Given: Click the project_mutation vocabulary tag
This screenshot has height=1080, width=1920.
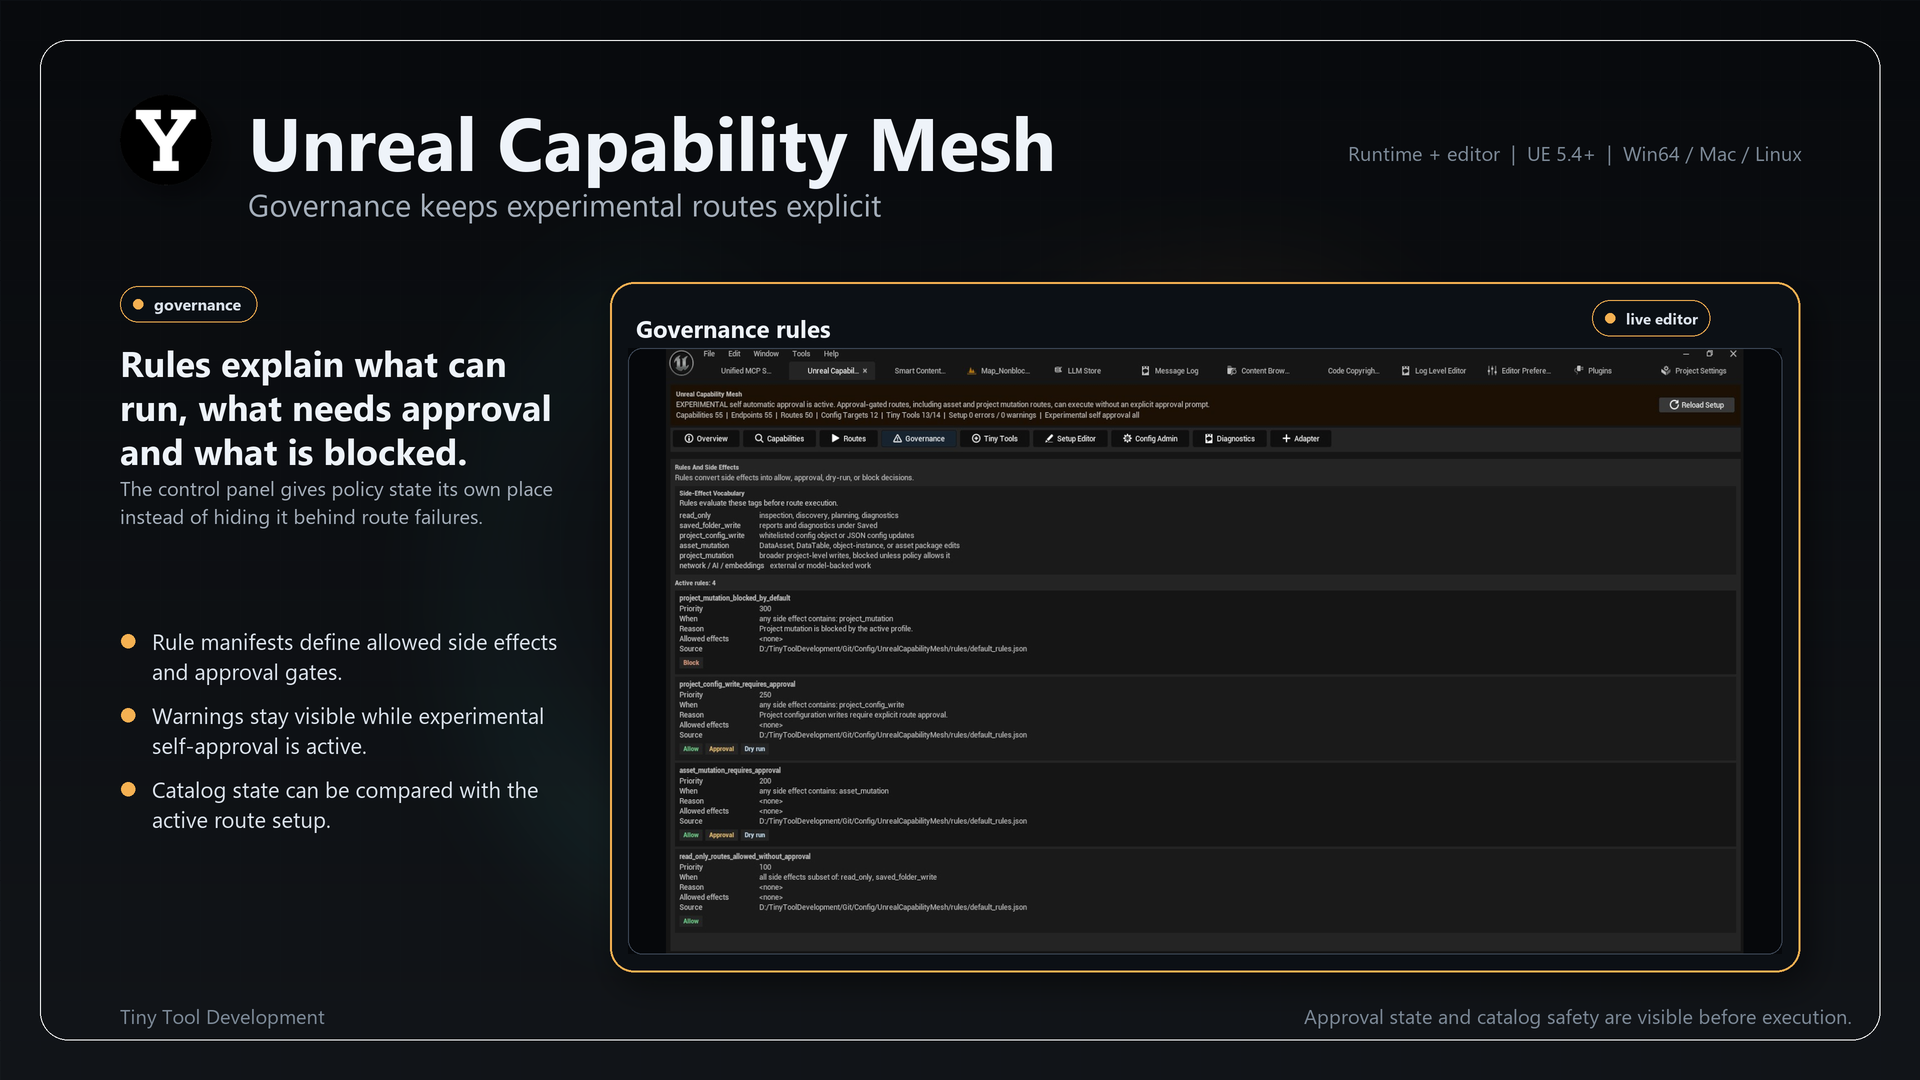Looking at the screenshot, I should [x=706, y=556].
